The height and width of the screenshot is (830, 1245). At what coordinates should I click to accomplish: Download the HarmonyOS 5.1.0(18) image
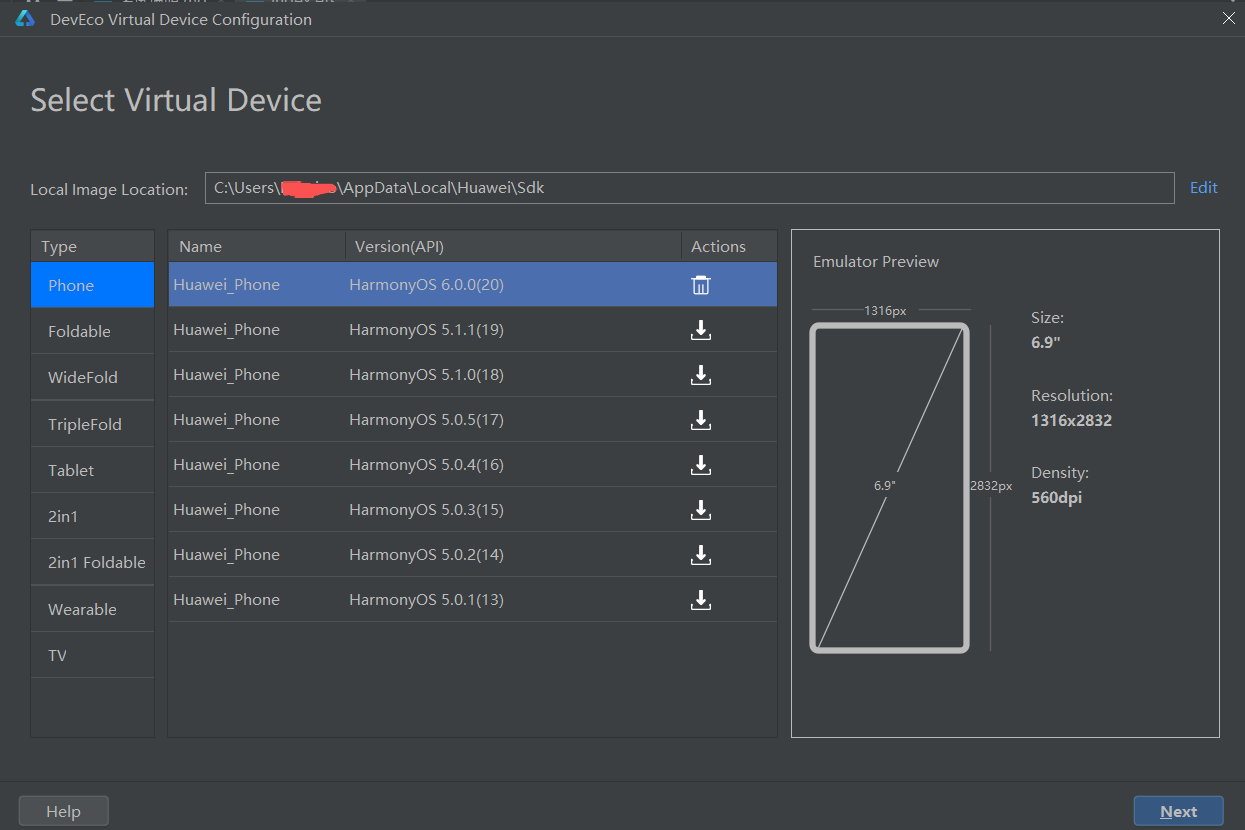pyautogui.click(x=701, y=375)
